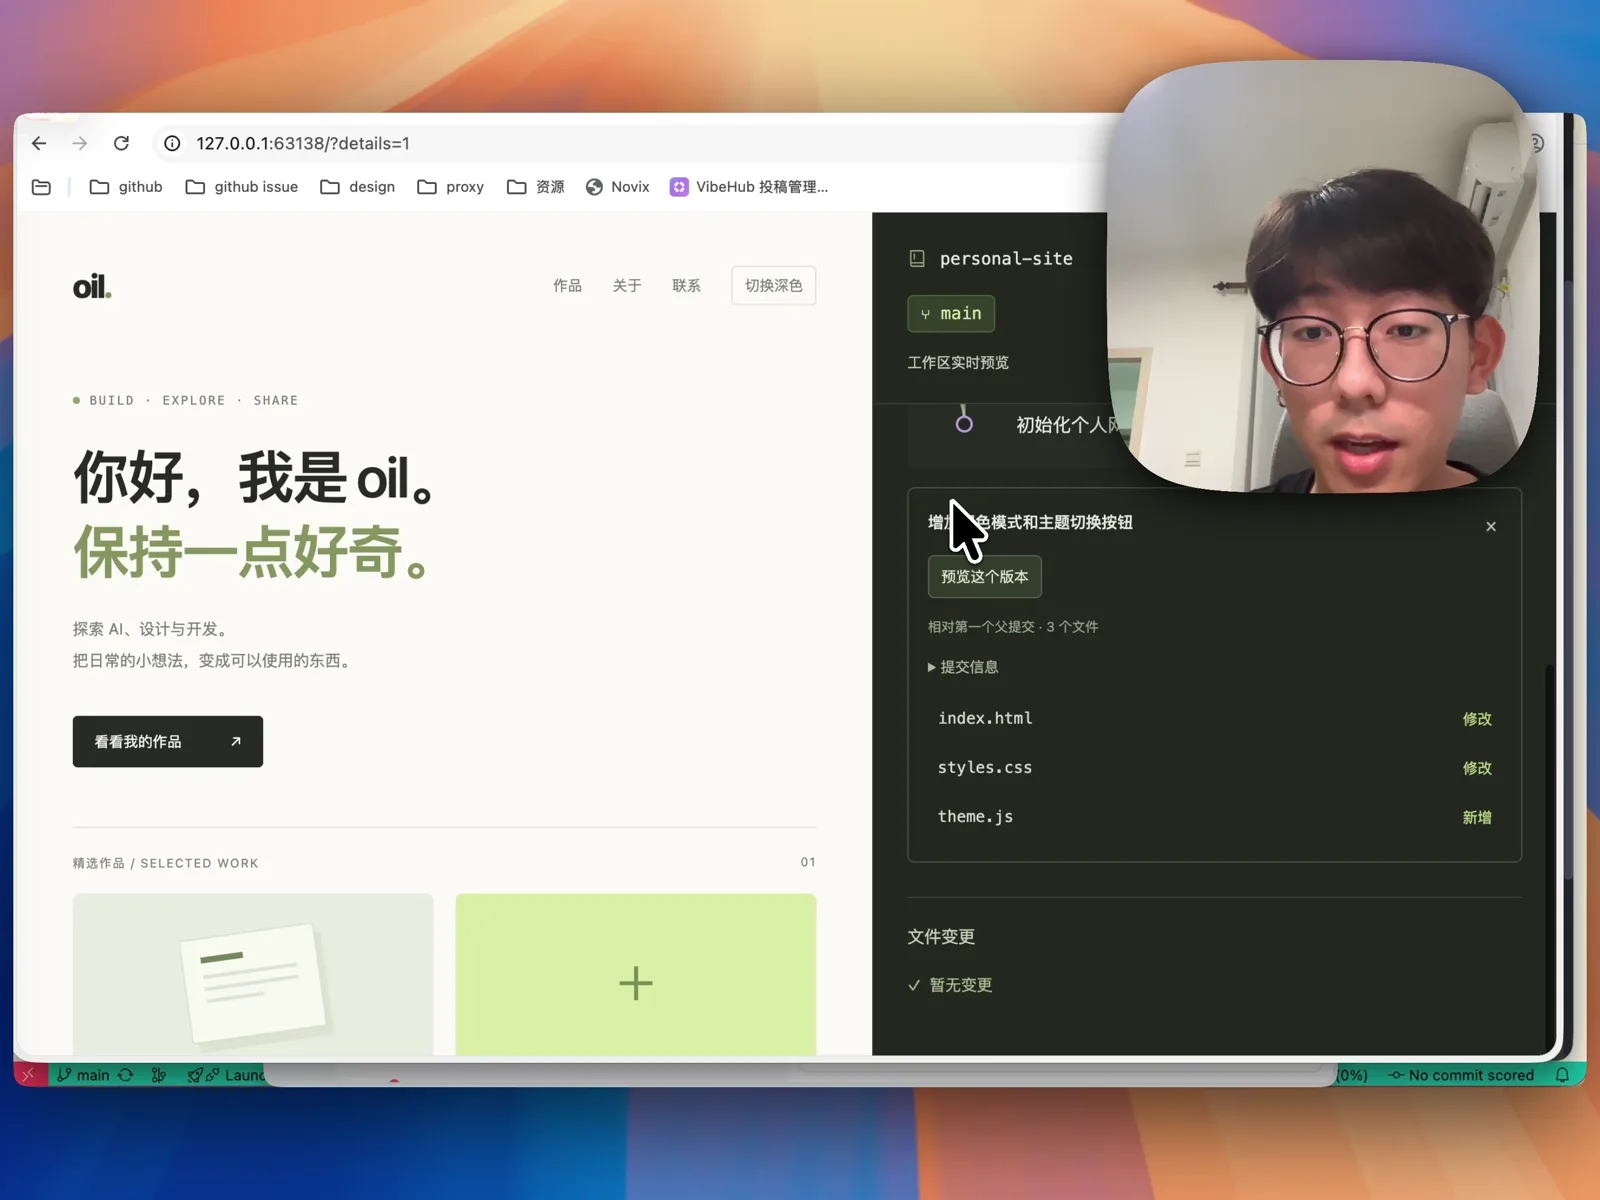
Task: Click the browser forward arrow
Action: (x=80, y=143)
